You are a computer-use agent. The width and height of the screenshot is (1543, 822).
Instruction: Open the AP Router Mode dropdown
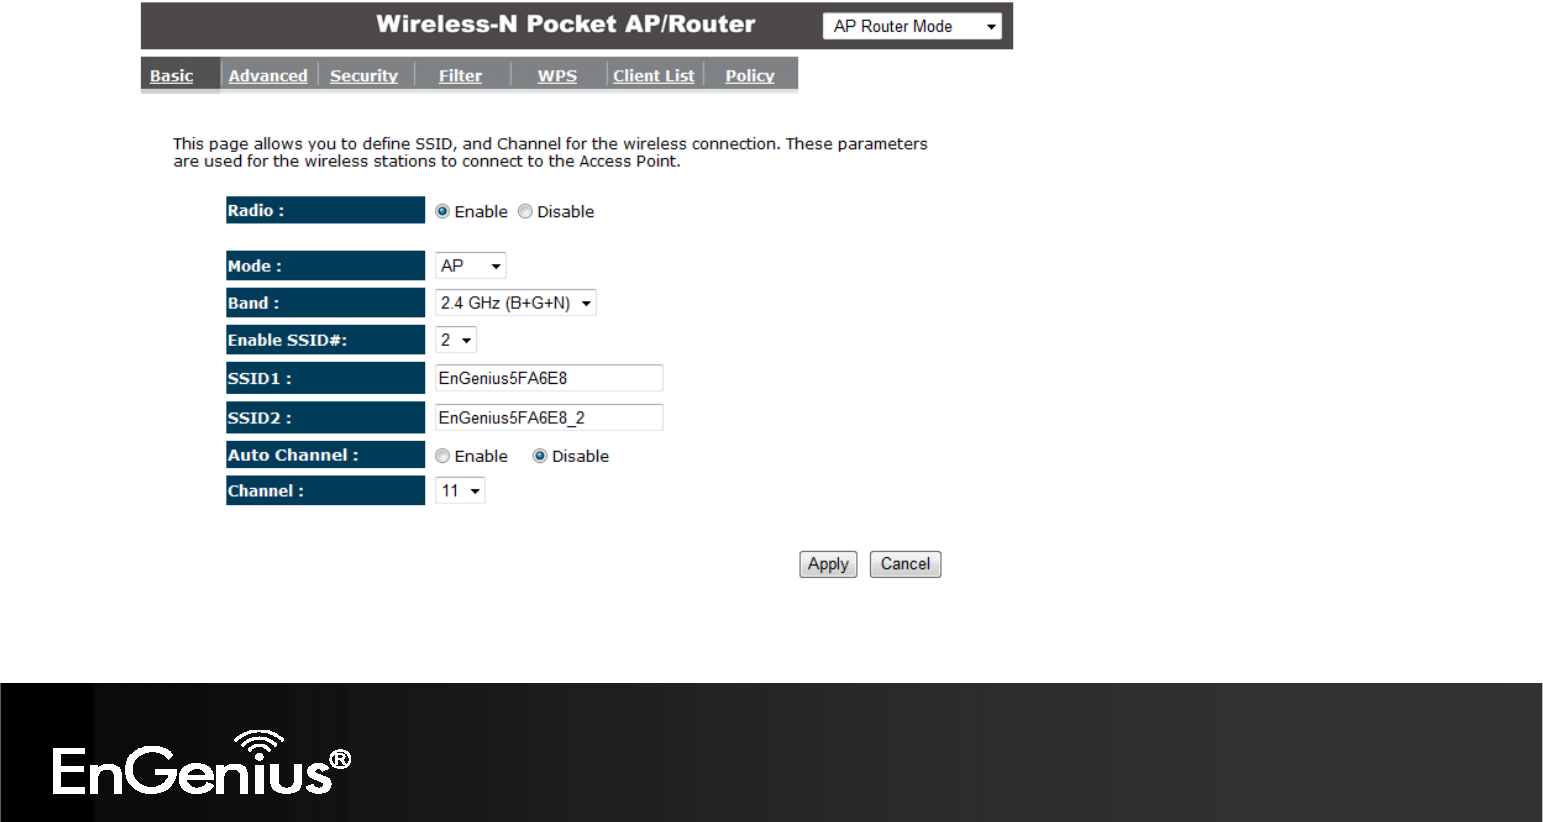click(x=912, y=26)
